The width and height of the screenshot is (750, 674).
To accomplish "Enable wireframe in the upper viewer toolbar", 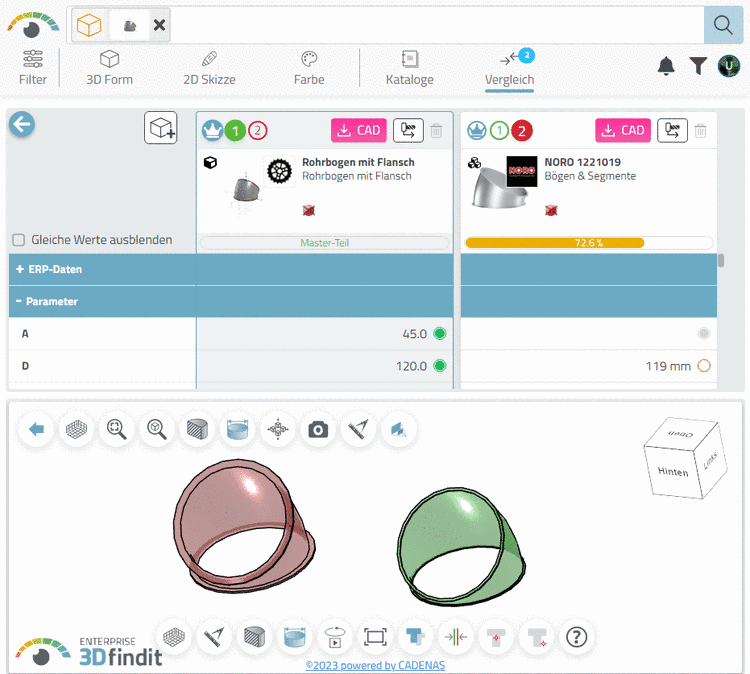I will pyautogui.click(x=77, y=430).
